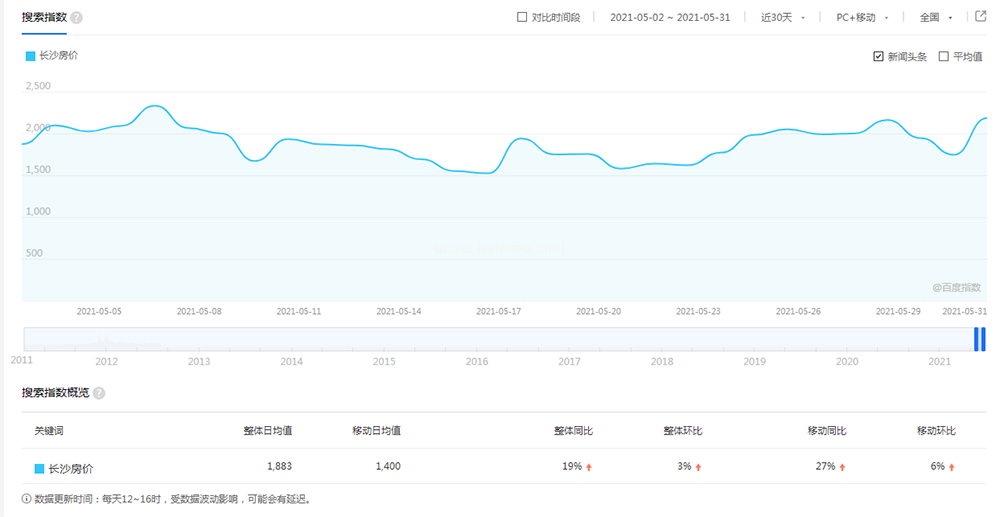The image size is (1000, 517).
Task: Expand the PC+移动 device dropdown
Action: pyautogui.click(x=861, y=17)
